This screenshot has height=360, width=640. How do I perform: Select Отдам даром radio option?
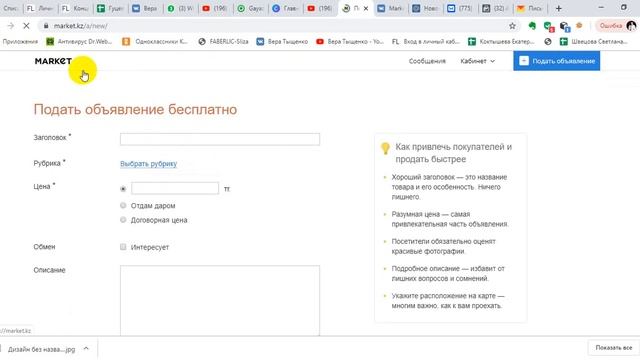pos(123,205)
